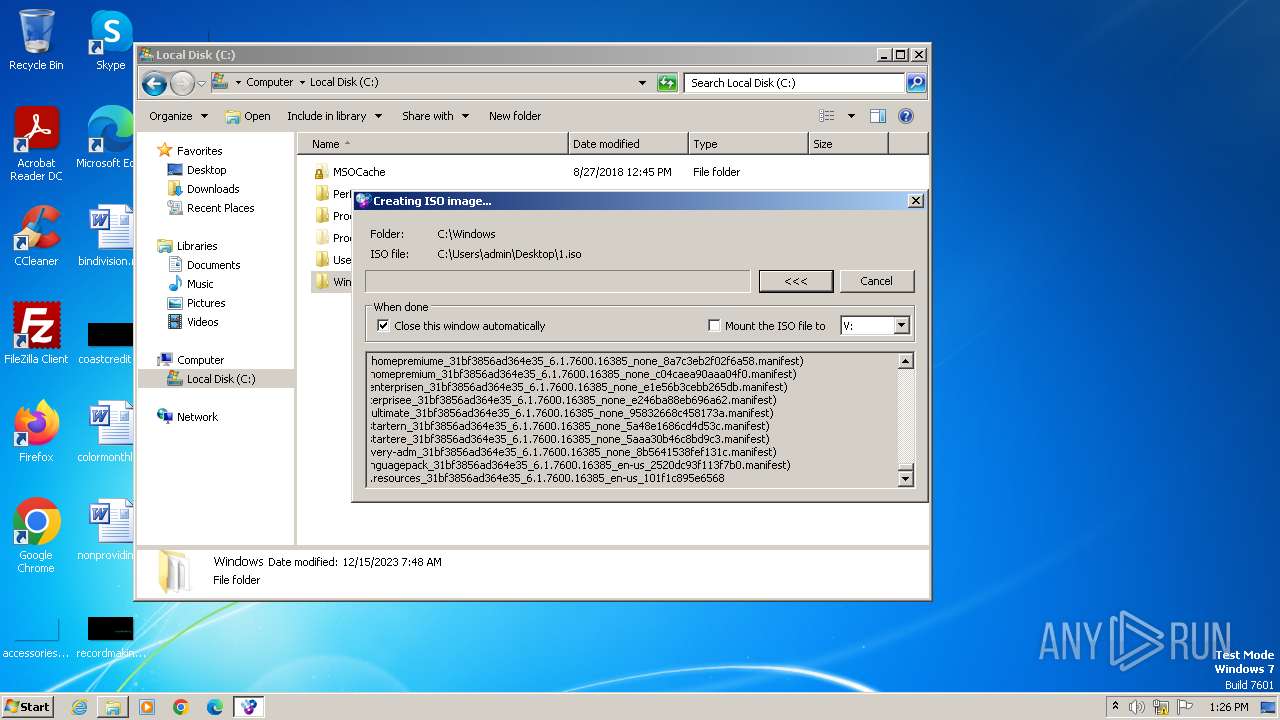Show hidden tray icons arrow

[x=1115, y=707]
